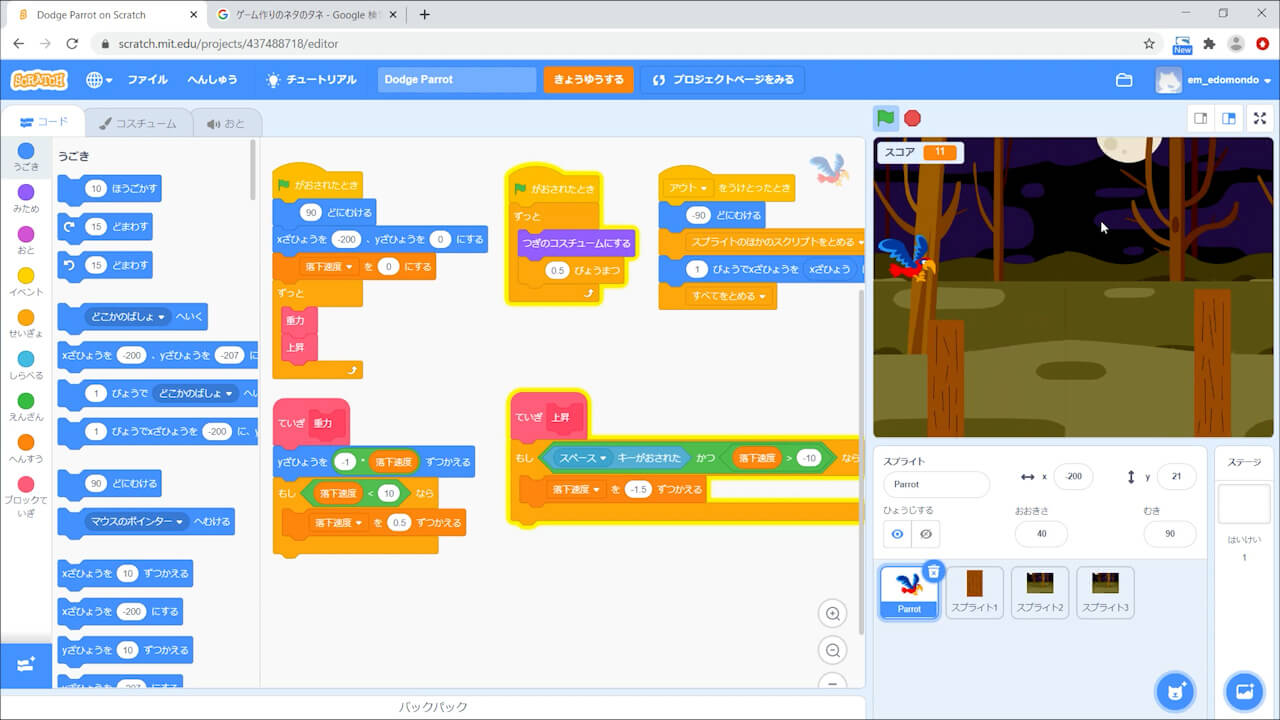
Task: Select the イベント events block category
Action: tap(26, 282)
